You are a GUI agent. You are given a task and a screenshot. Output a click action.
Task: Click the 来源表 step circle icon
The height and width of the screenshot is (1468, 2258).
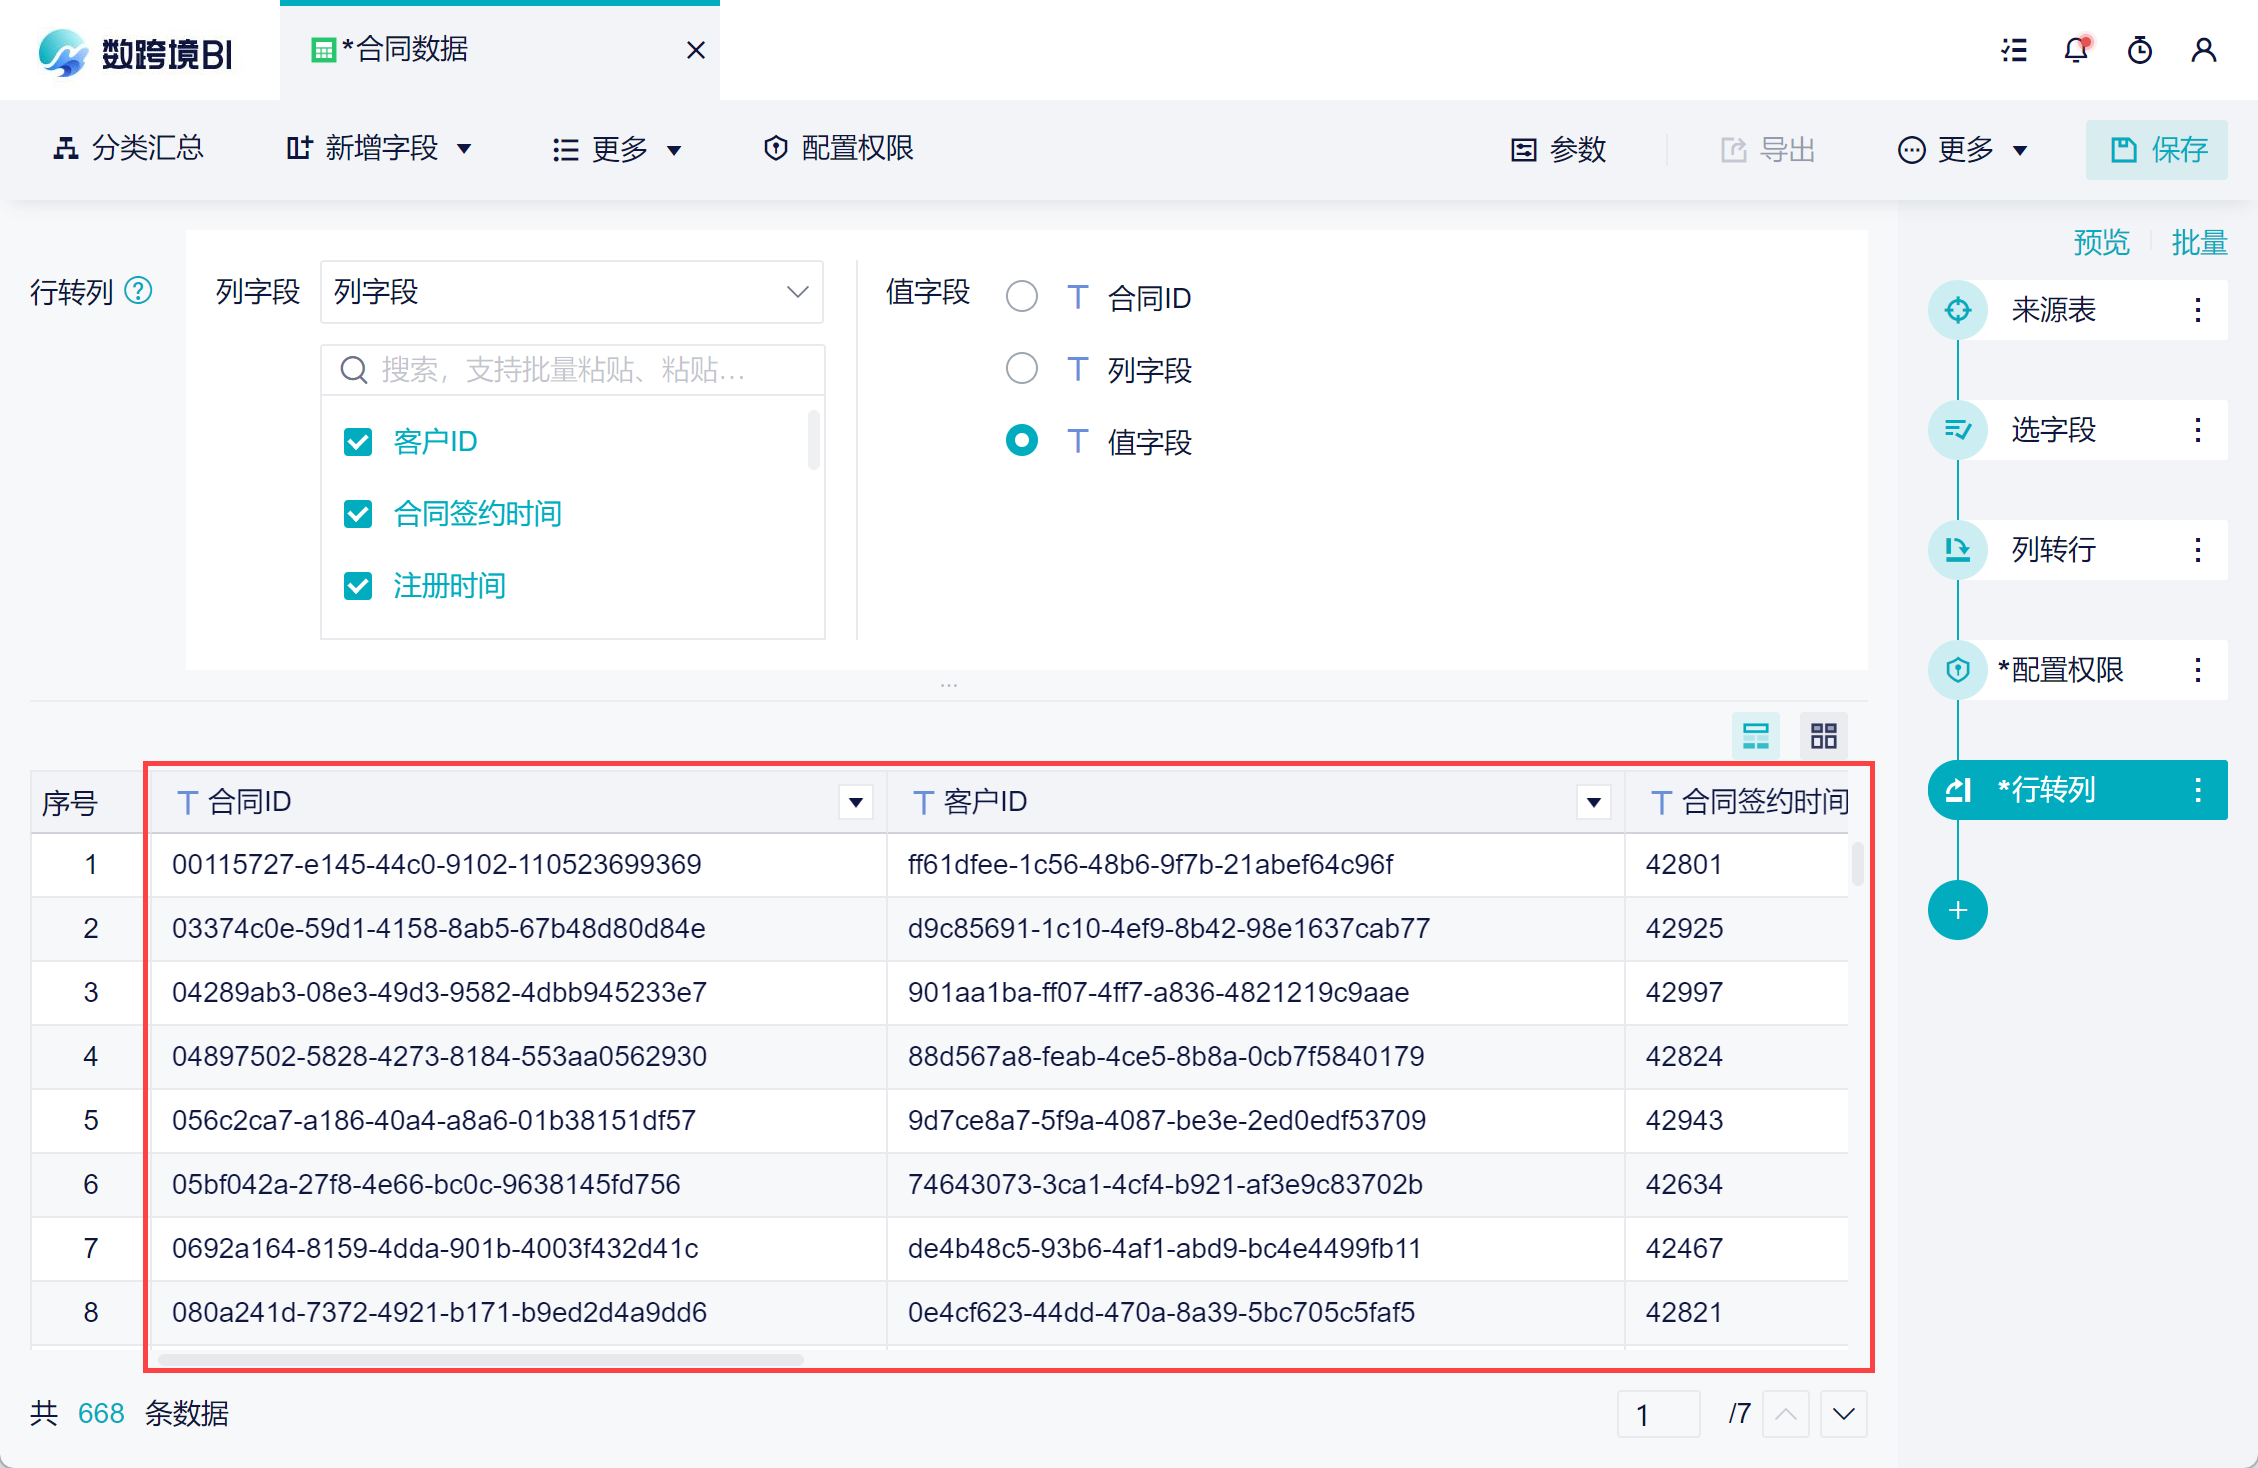click(1958, 310)
